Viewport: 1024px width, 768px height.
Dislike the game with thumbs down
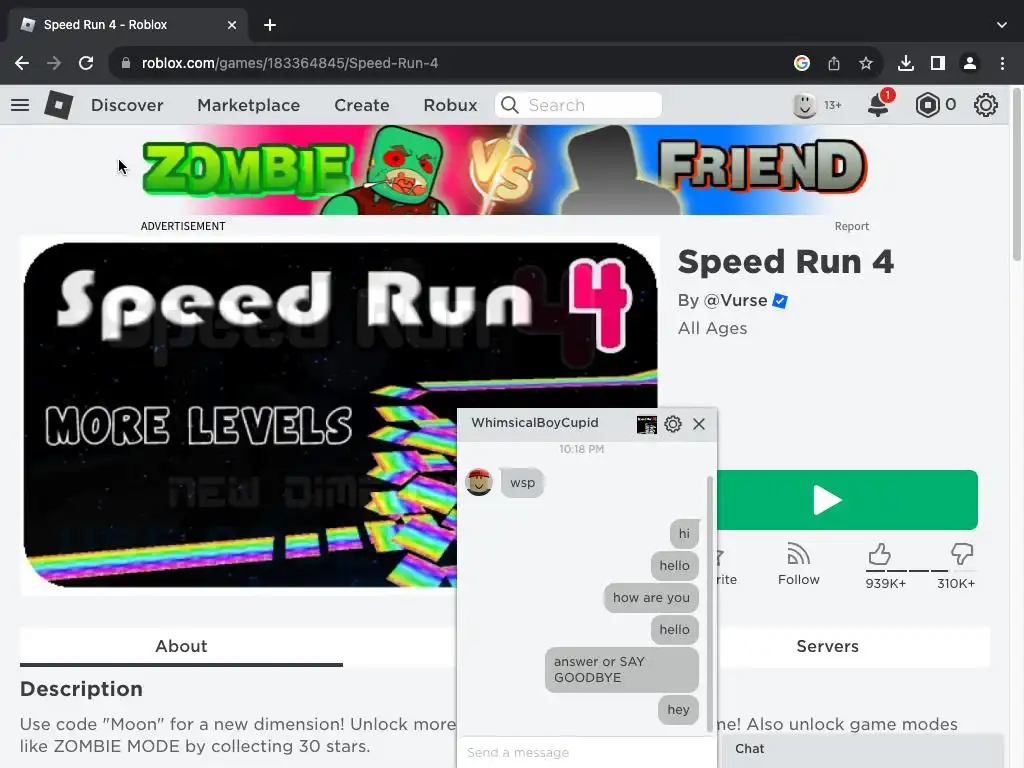961,554
